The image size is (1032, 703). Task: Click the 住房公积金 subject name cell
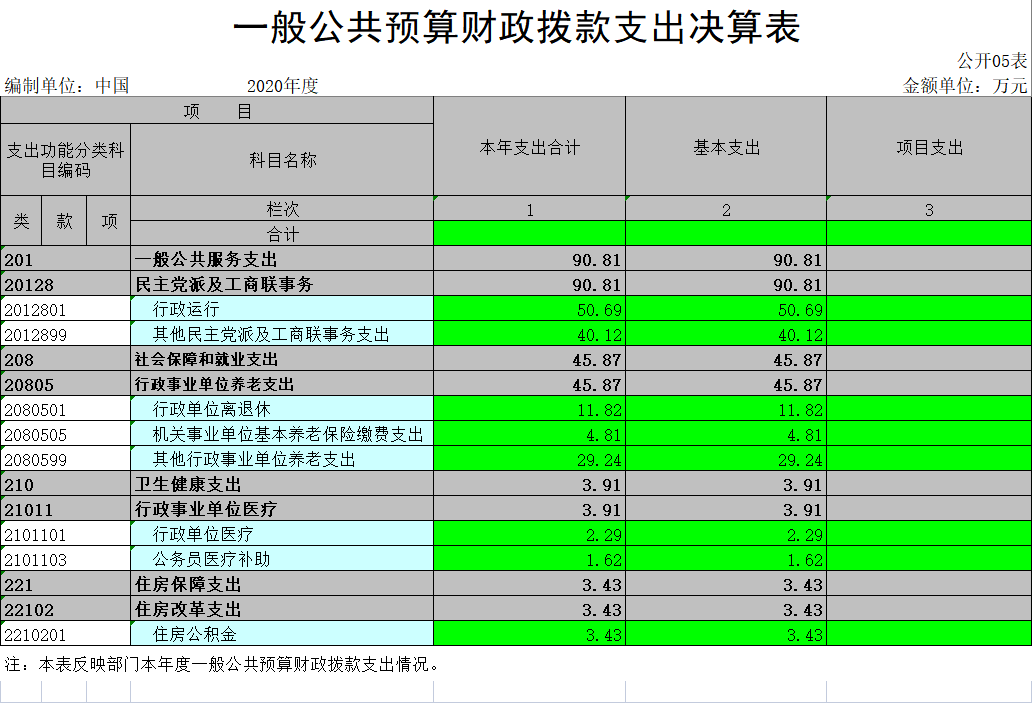194,634
